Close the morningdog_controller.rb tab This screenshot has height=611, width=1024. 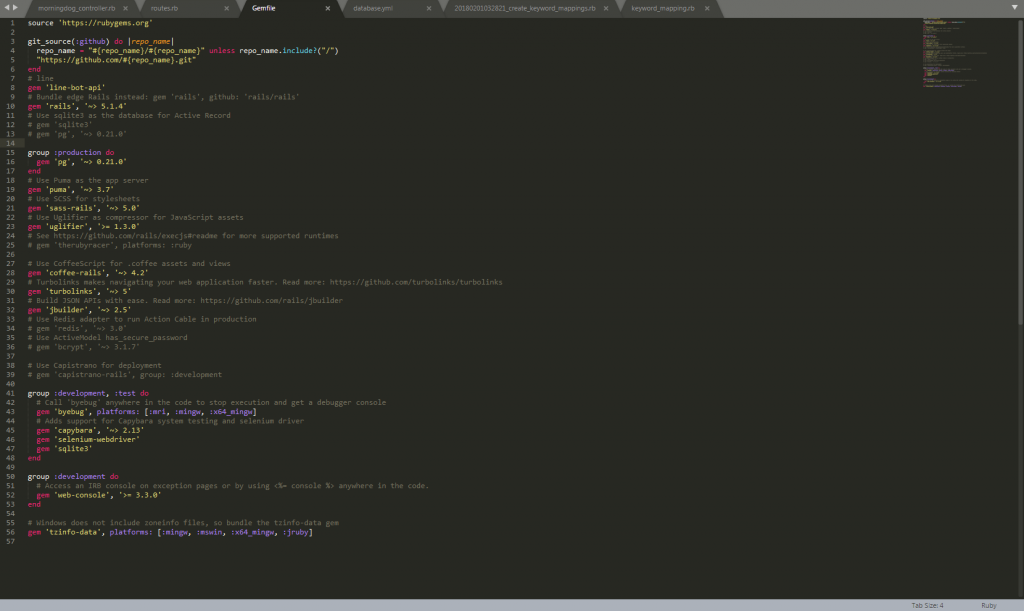pyautogui.click(x=125, y=8)
